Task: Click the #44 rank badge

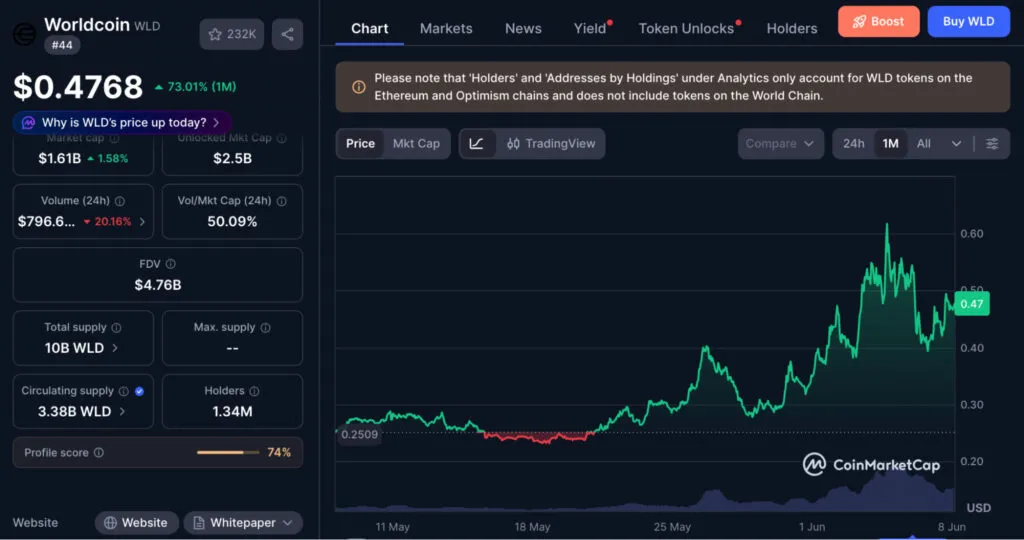Action: 63,45
